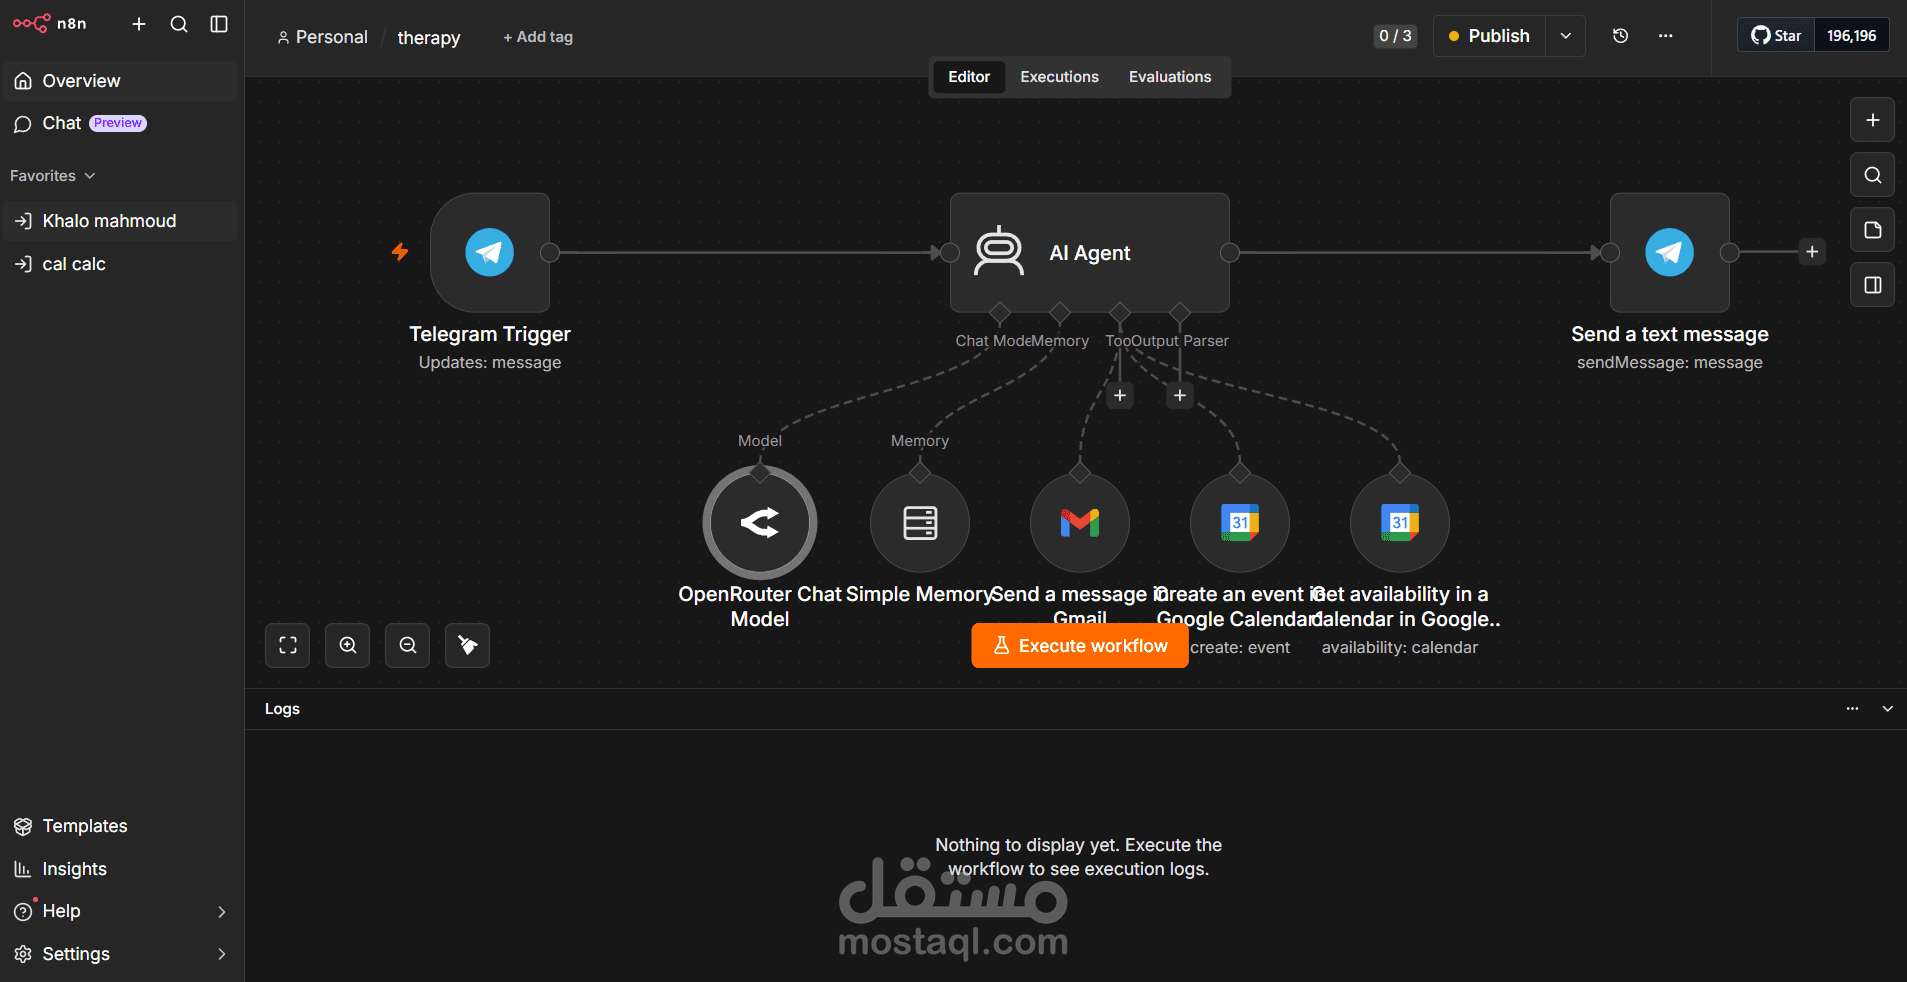Select Create an event Calendar node
Image resolution: width=1907 pixels, height=982 pixels.
point(1240,522)
